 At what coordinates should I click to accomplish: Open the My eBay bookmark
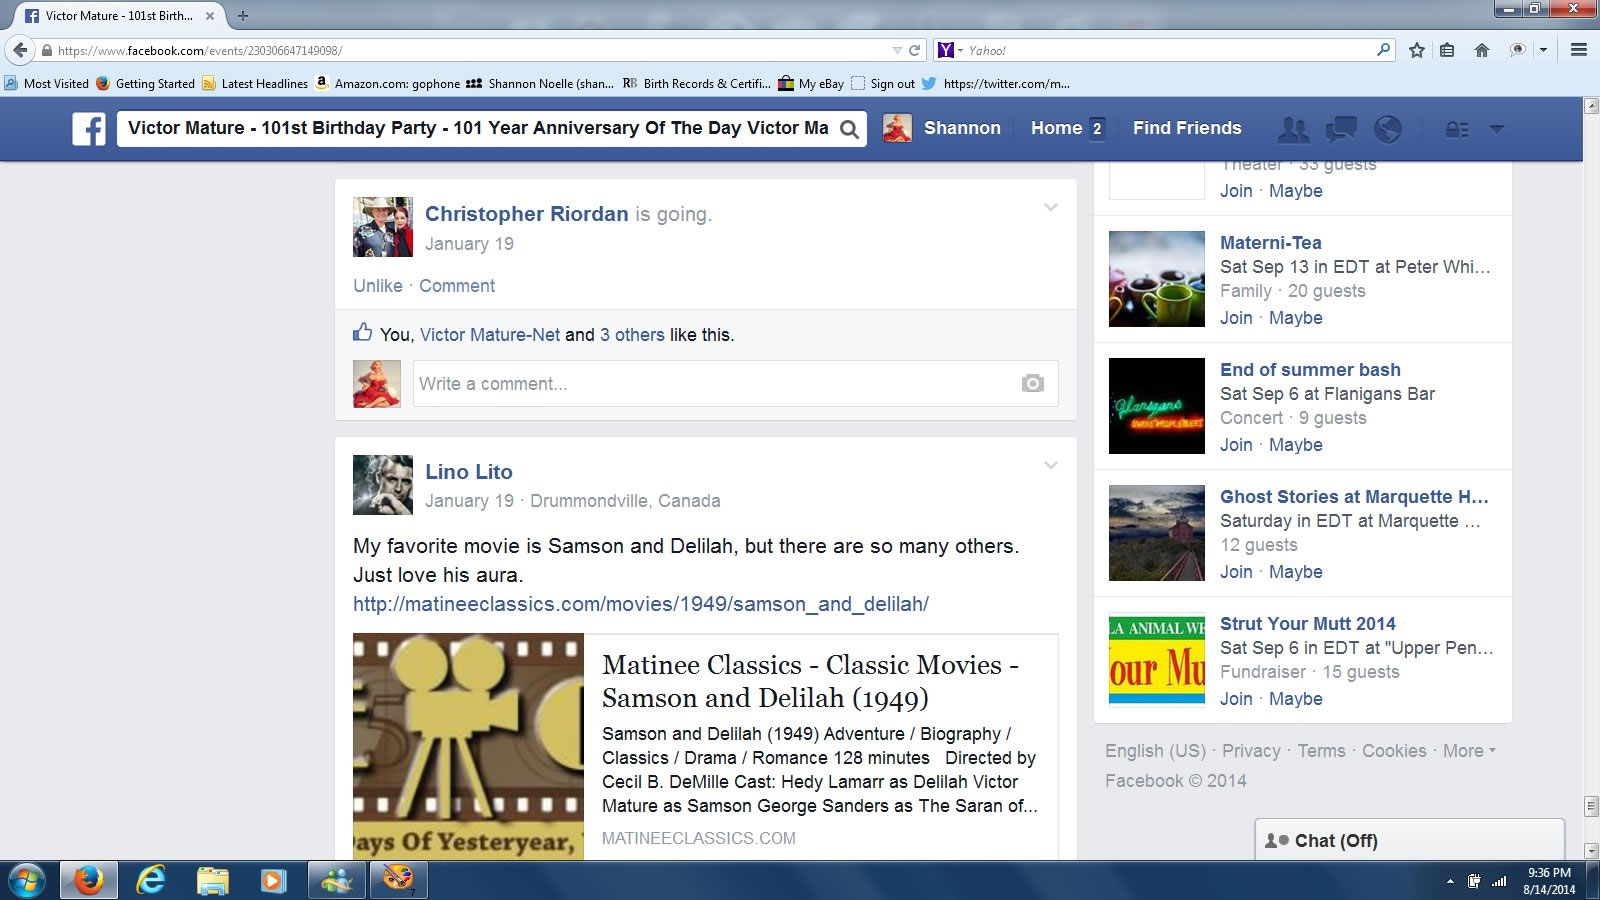[811, 84]
